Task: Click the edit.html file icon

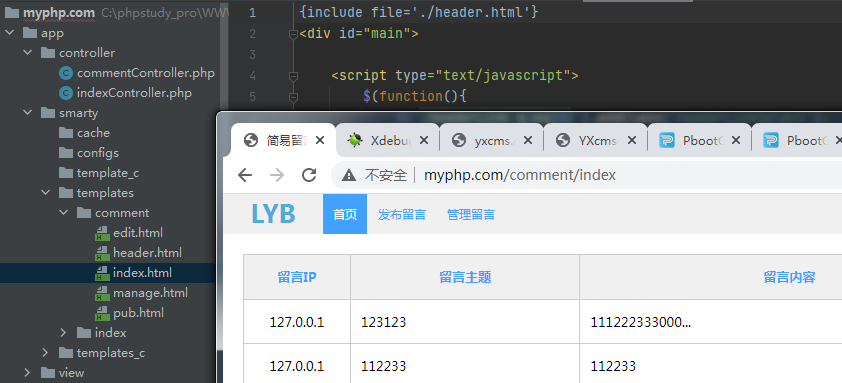Action: (102, 233)
